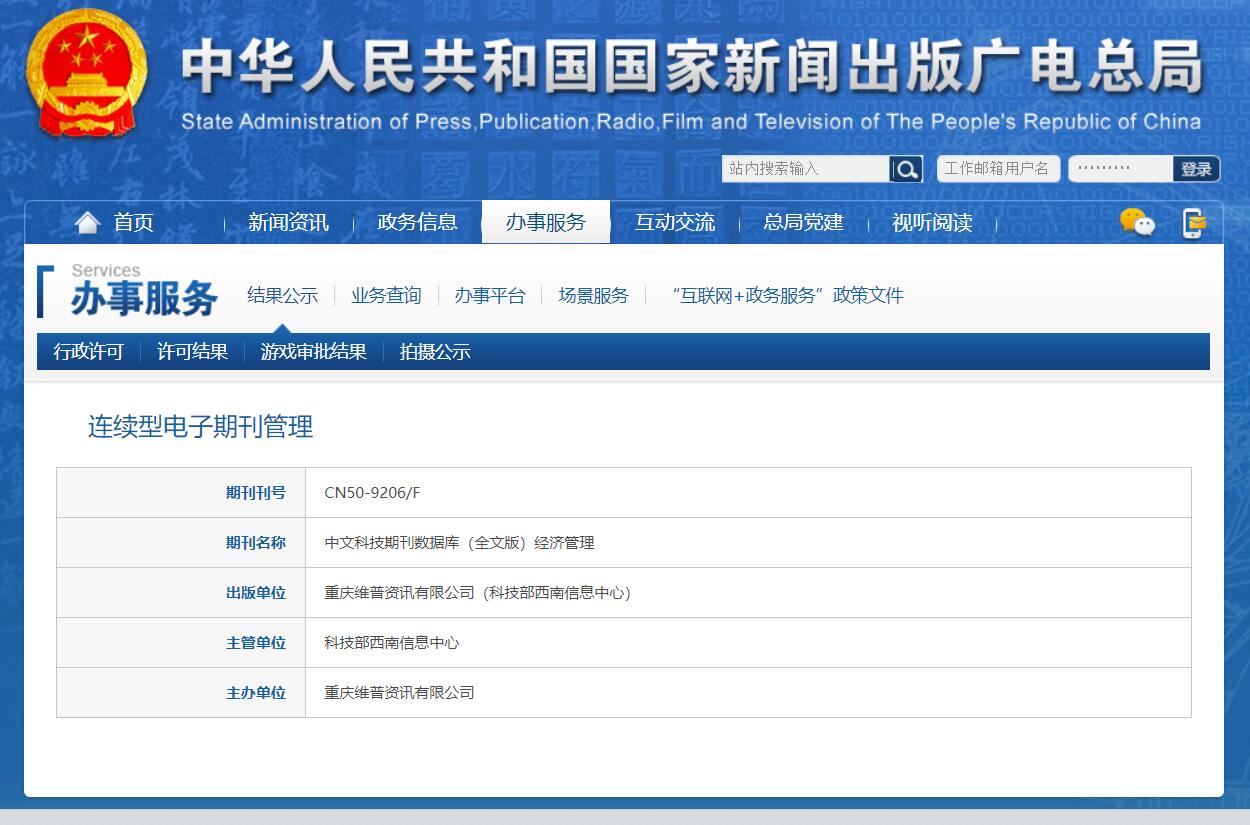Navigate to 总局党建 section
The height and width of the screenshot is (825, 1250).
tap(803, 222)
